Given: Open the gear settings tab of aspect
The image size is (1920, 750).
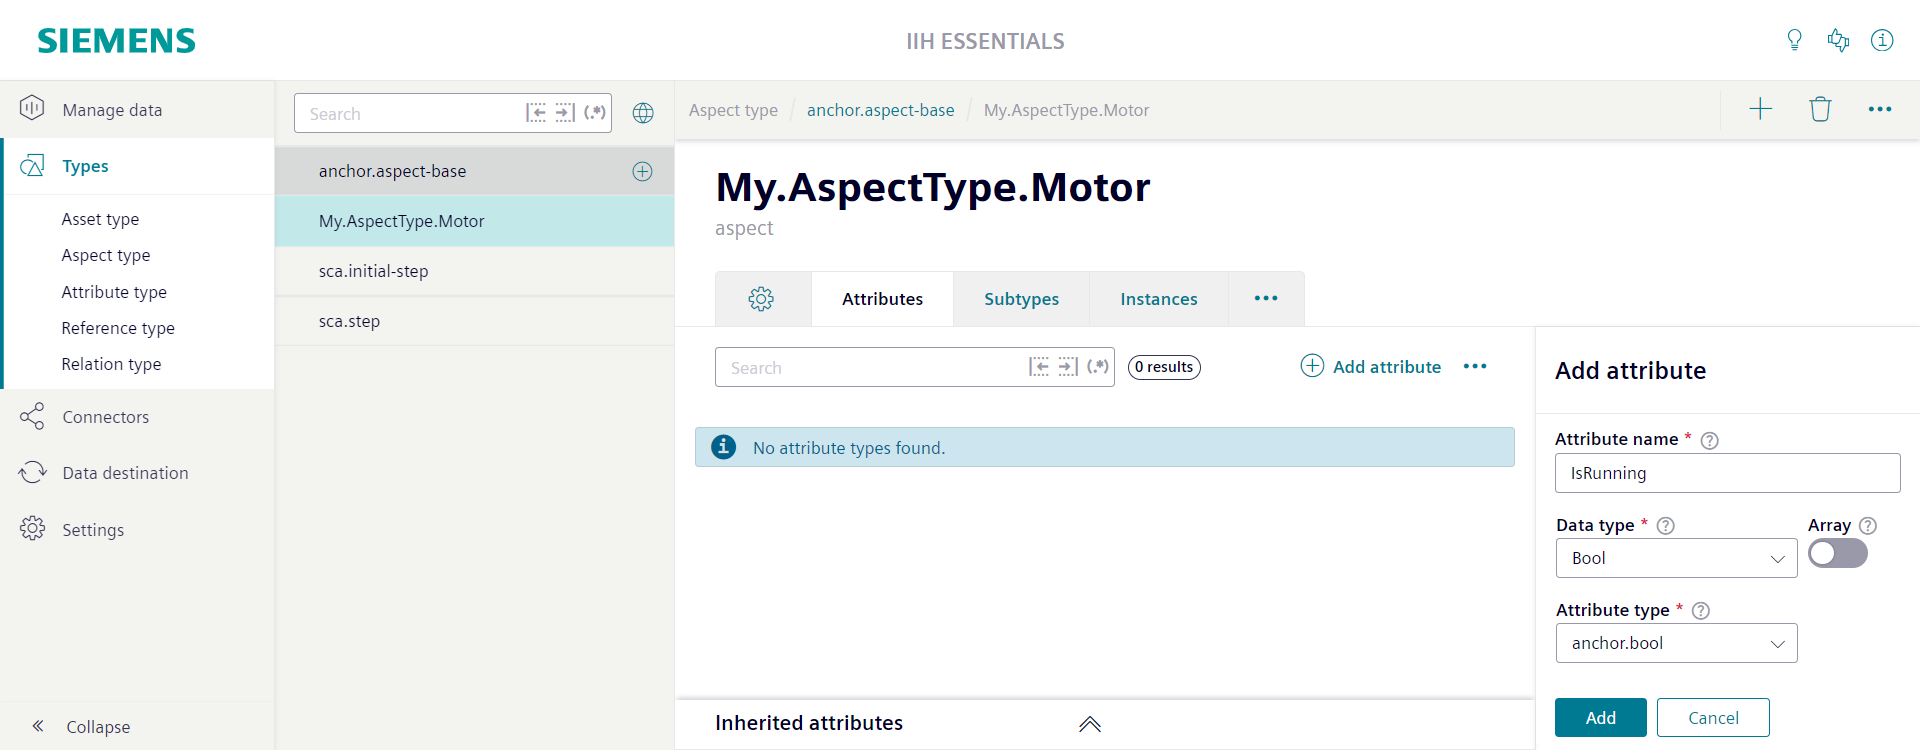Looking at the screenshot, I should [762, 298].
